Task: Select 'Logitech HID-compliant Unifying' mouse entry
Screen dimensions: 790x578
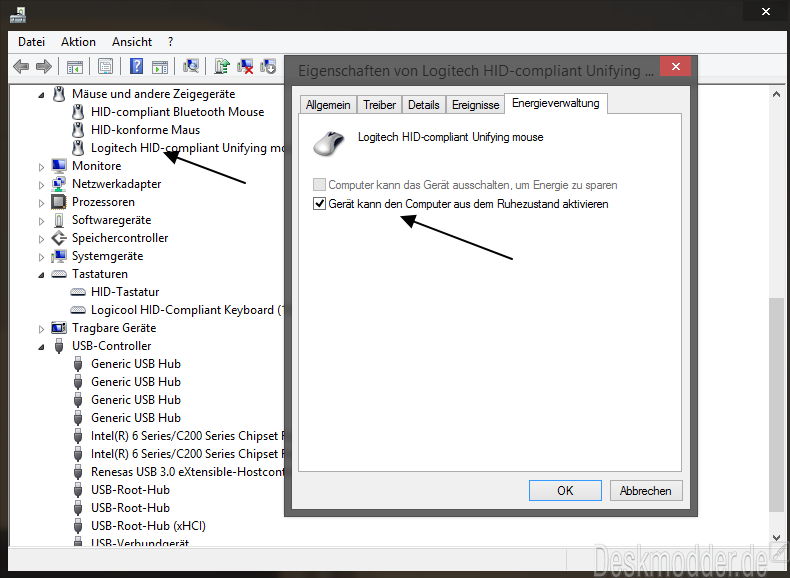Action: pos(187,148)
